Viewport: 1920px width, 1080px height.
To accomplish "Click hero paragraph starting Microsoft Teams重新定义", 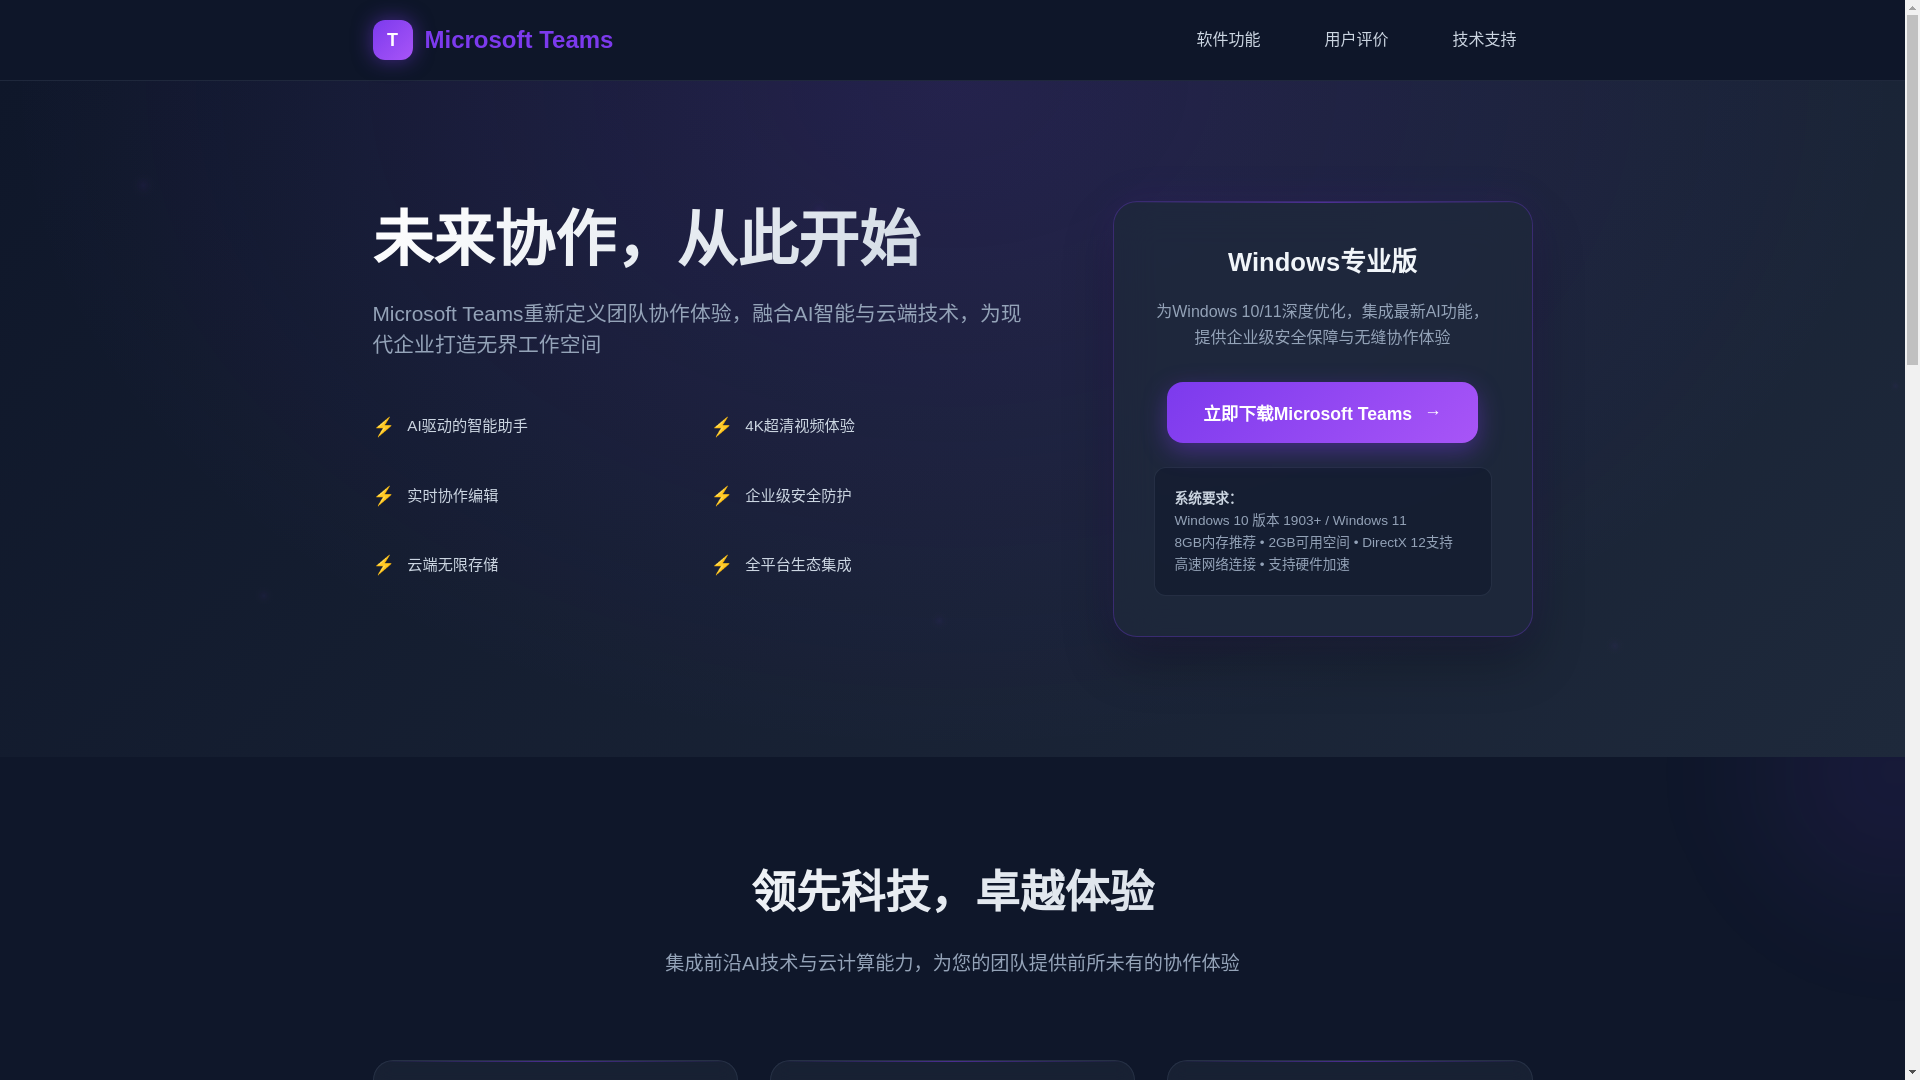I will 697,328.
